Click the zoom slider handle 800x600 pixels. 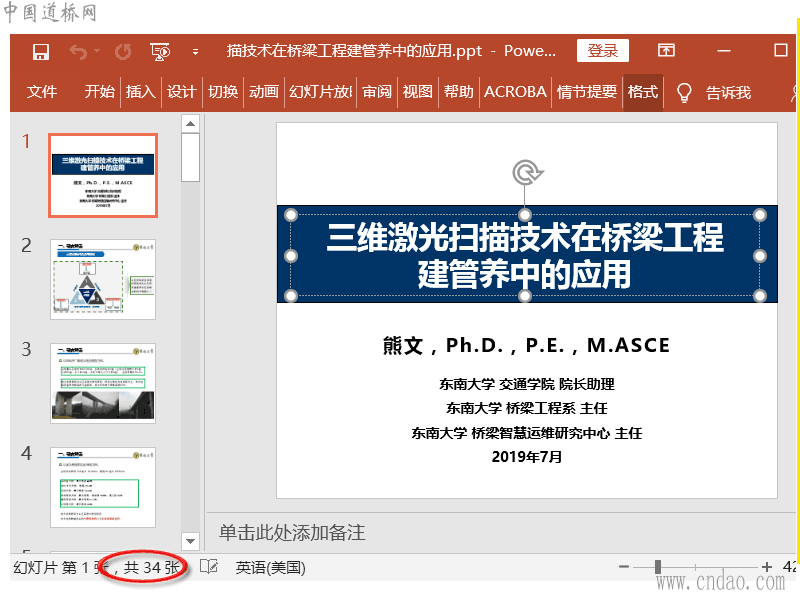tap(658, 567)
